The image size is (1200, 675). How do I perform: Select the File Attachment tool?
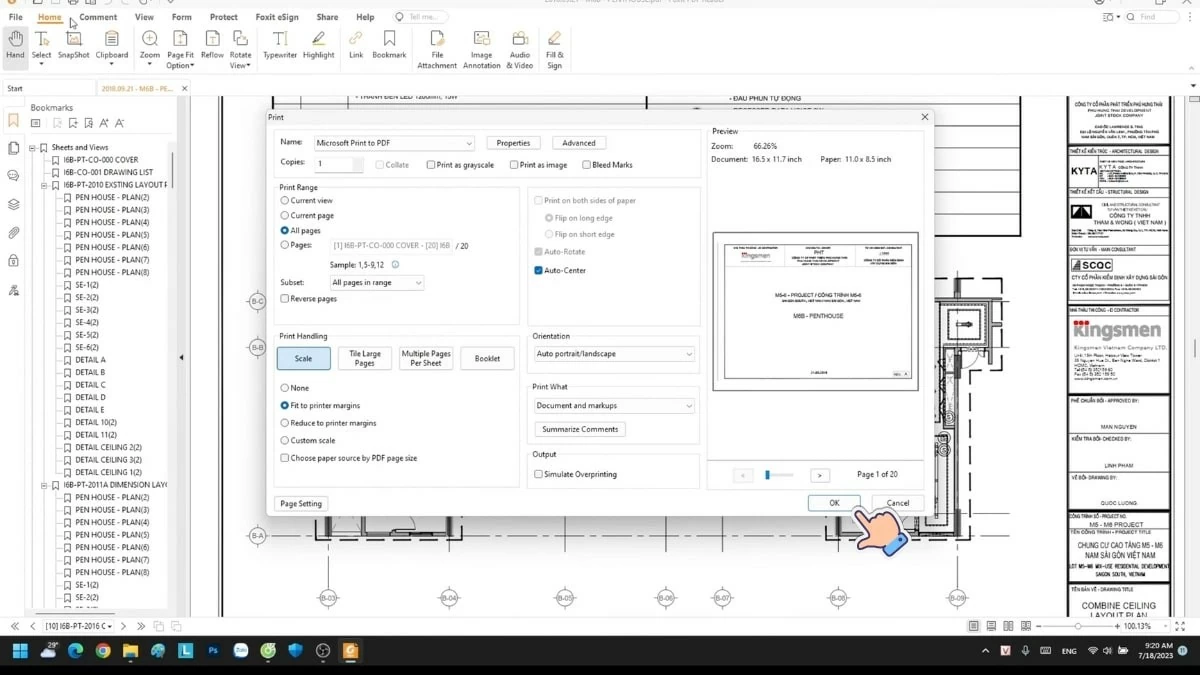pyautogui.click(x=437, y=45)
